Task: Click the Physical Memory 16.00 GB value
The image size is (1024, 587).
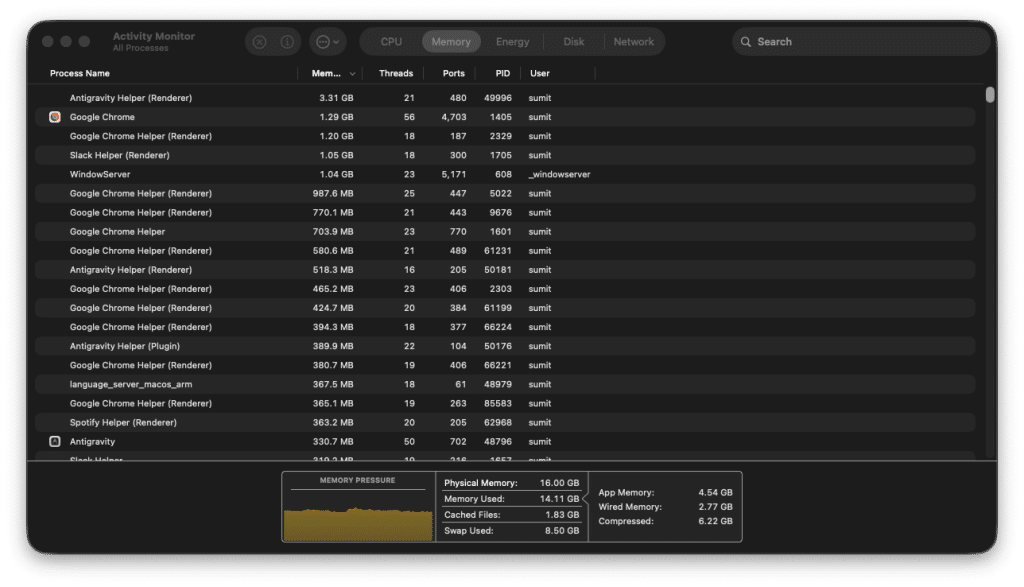Action: coord(559,483)
